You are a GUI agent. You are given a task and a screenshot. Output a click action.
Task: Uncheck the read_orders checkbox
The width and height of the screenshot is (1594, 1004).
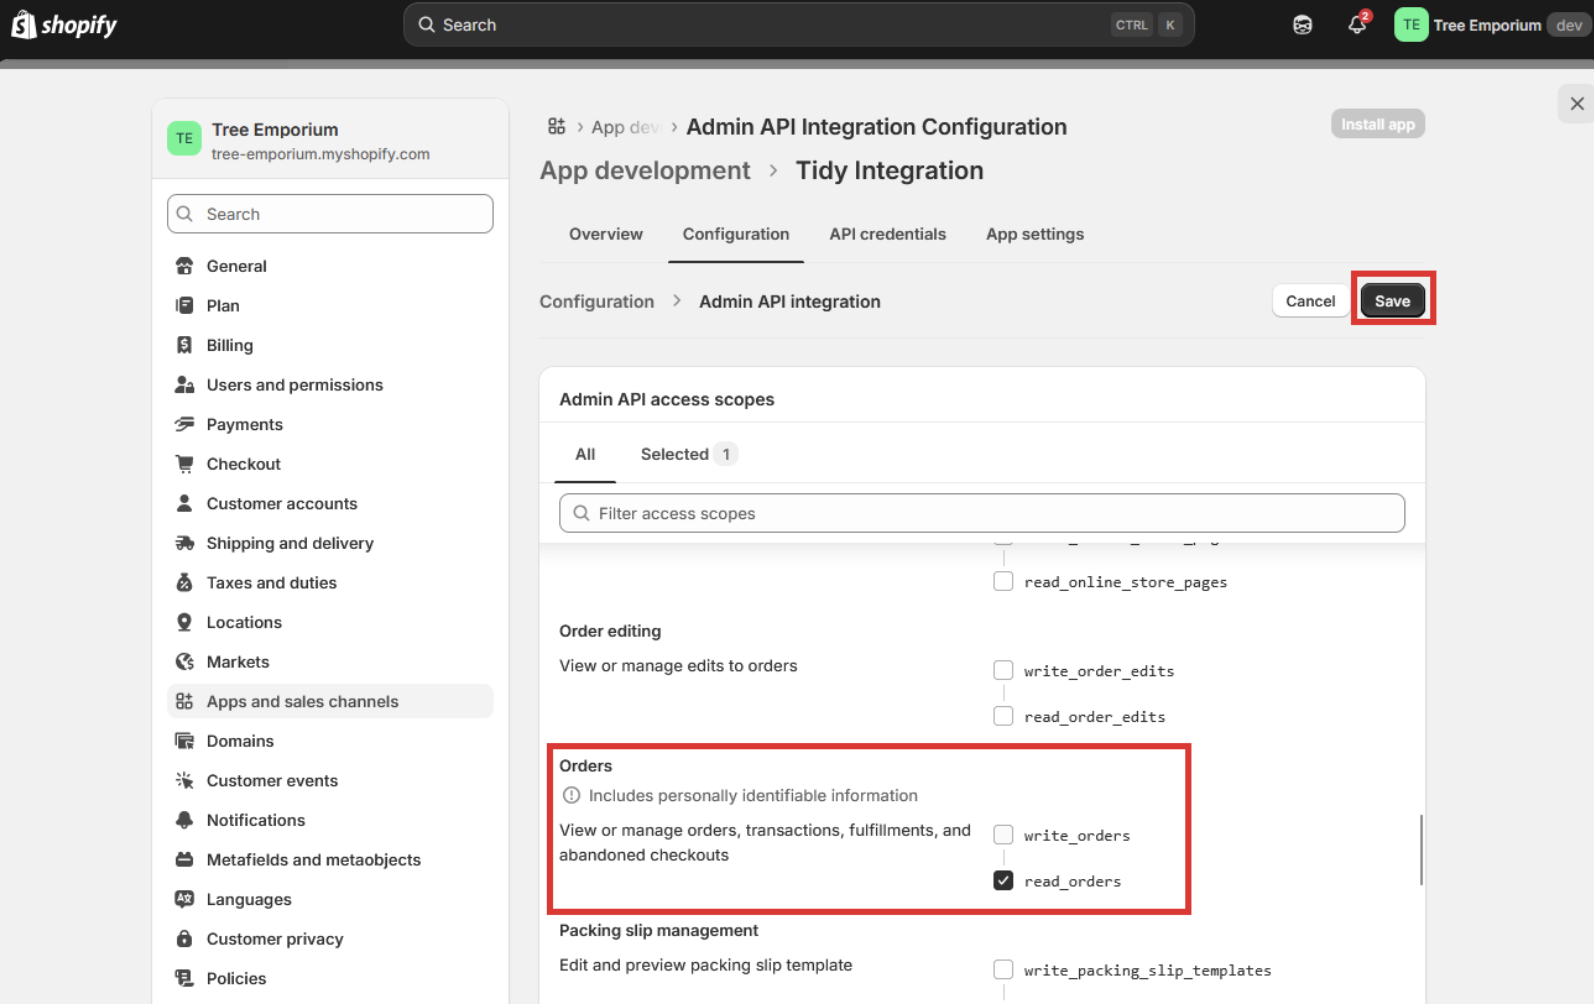pos(1003,880)
